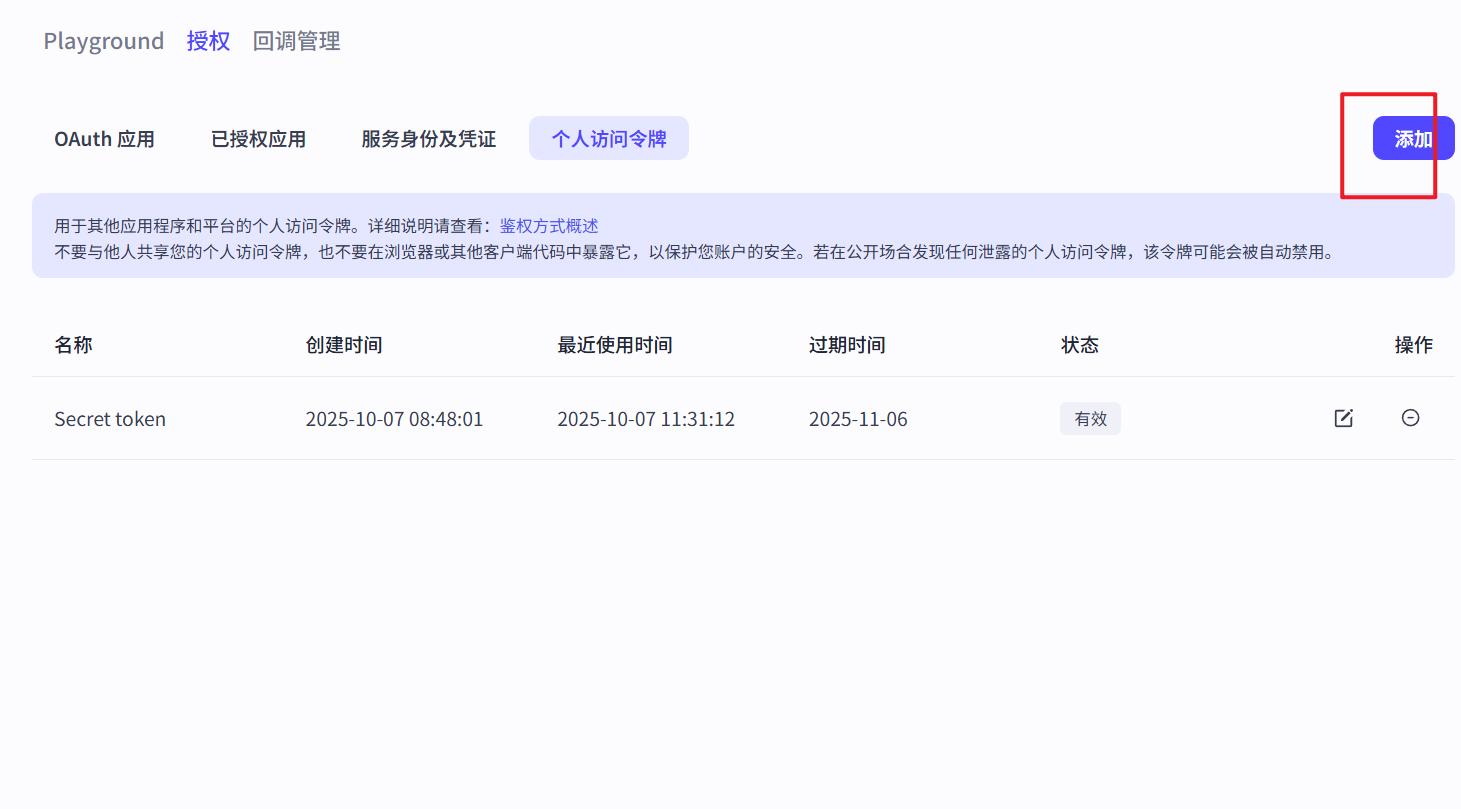Open the 服务身份及凭证 tab
Image resolution: width=1461 pixels, height=809 pixels.
(427, 139)
